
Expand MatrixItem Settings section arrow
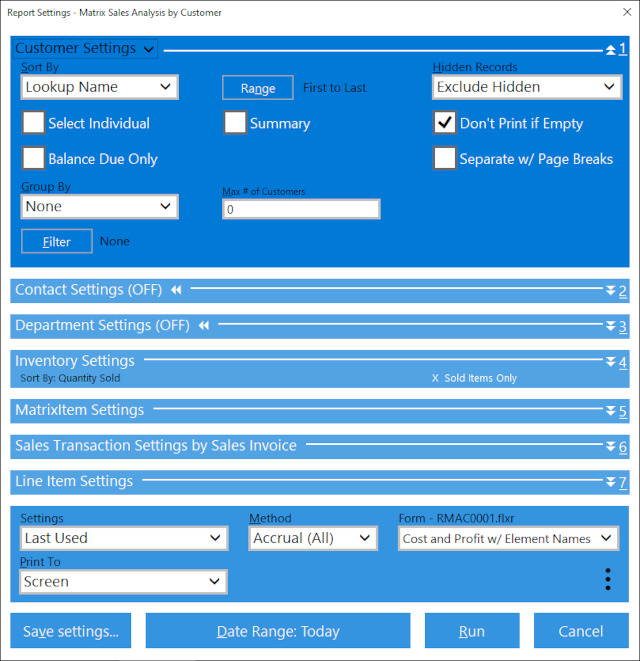click(x=611, y=411)
